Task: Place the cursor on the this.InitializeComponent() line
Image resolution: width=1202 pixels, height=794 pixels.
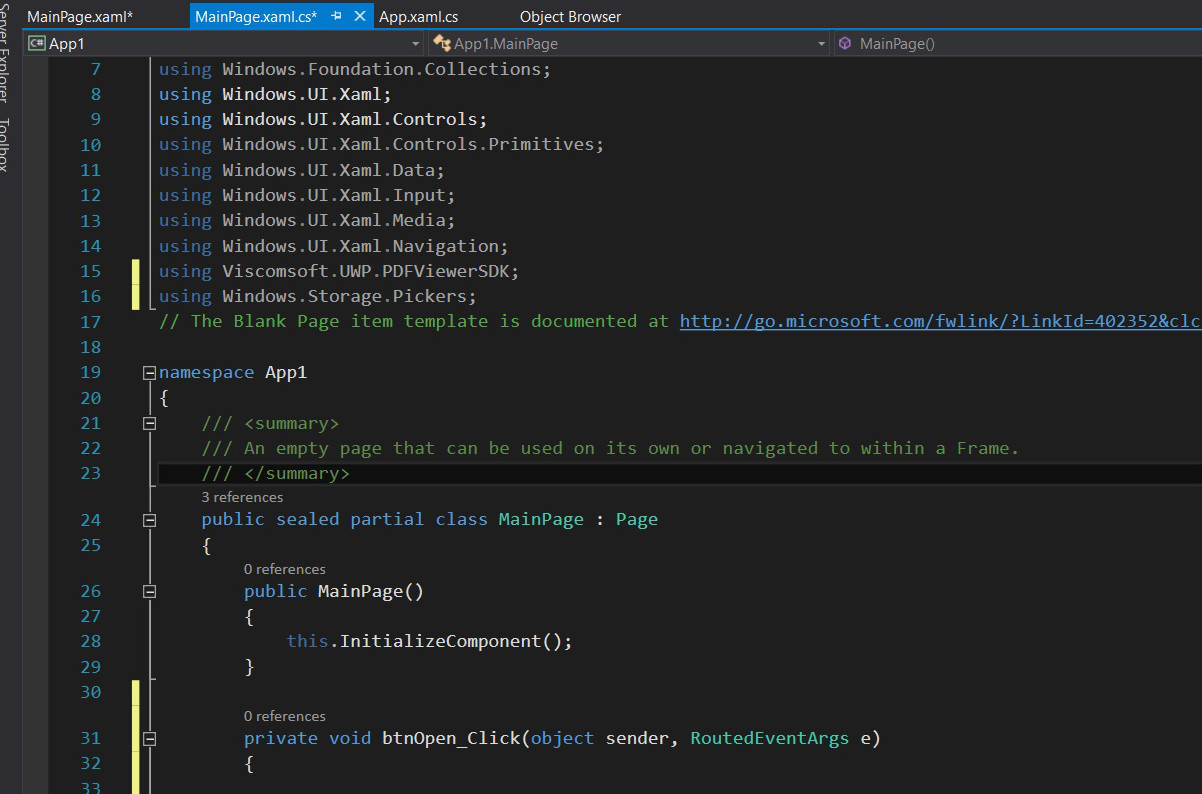Action: tap(429, 641)
